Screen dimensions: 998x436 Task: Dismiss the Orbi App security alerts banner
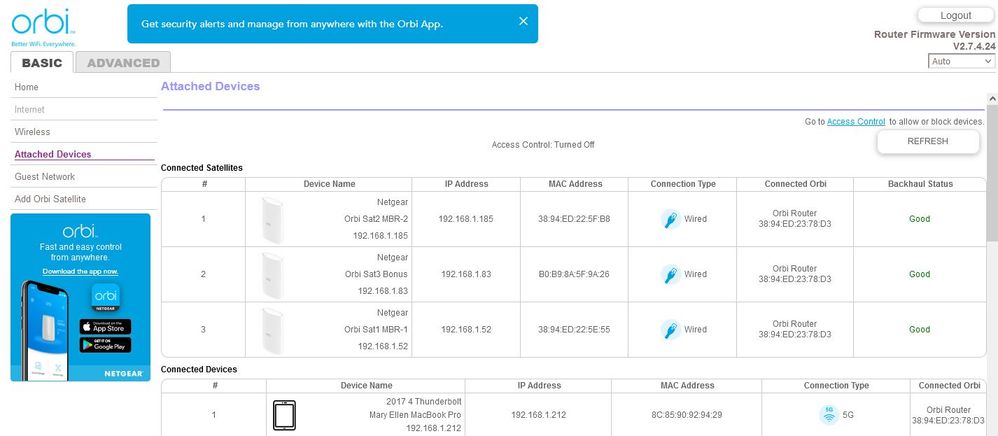(523, 22)
